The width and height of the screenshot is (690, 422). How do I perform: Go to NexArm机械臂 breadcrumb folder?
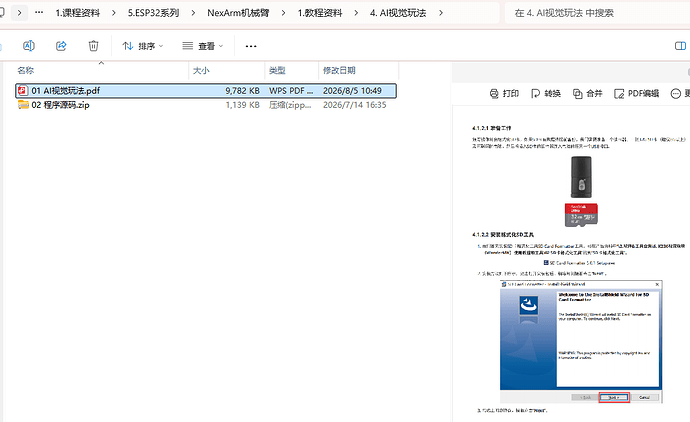238,13
